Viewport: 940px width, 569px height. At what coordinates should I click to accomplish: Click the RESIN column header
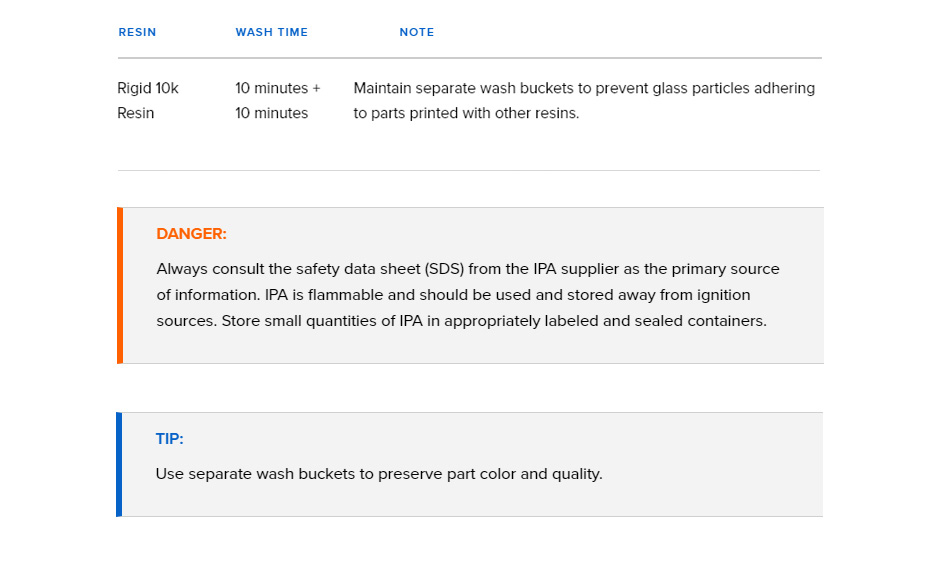pyautogui.click(x=137, y=32)
